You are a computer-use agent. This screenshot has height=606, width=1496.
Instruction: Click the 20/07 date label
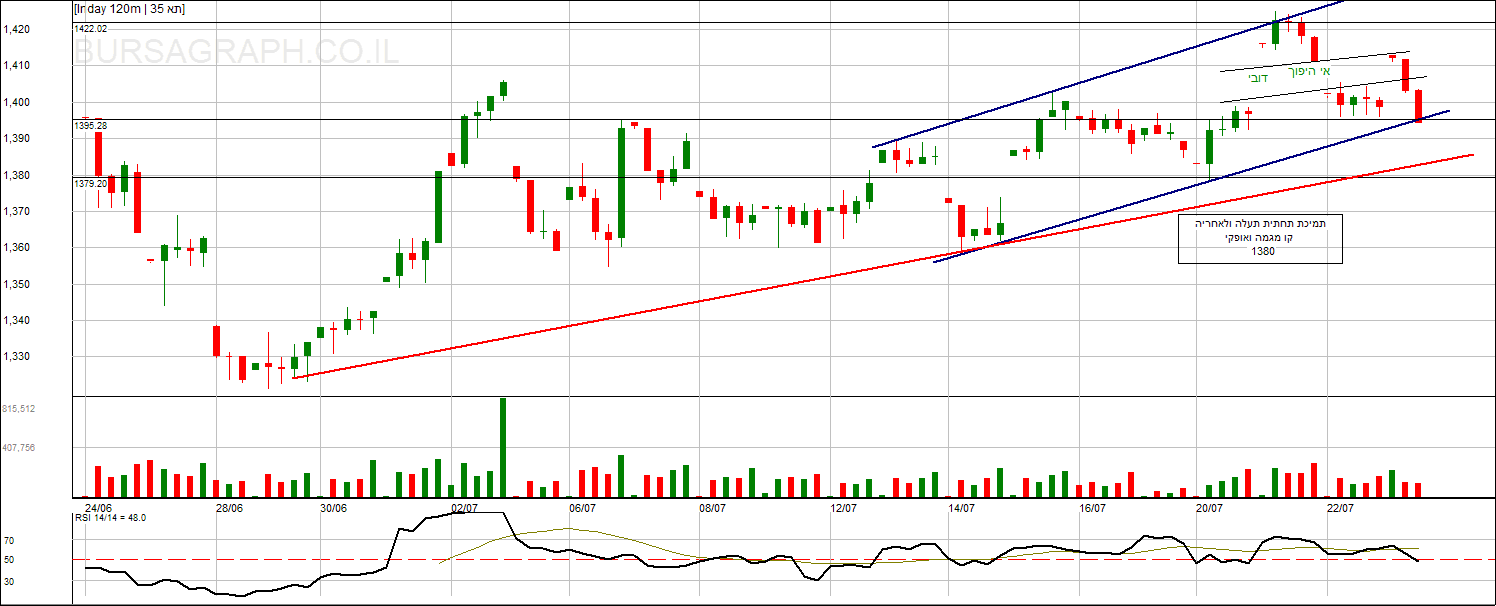pyautogui.click(x=1210, y=508)
